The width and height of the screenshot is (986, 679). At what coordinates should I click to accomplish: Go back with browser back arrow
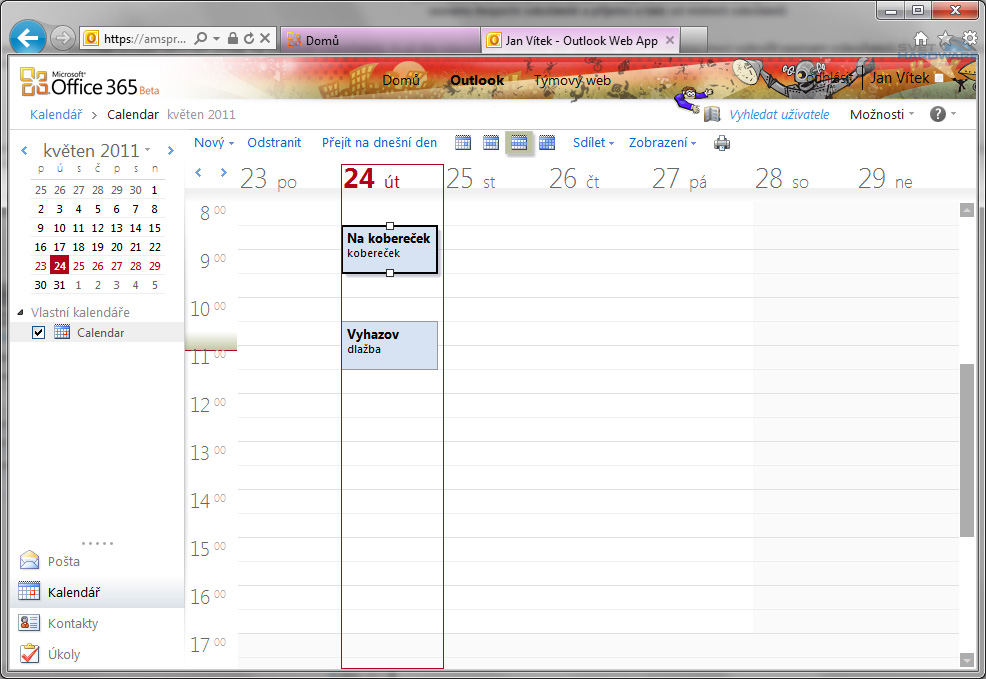point(28,39)
